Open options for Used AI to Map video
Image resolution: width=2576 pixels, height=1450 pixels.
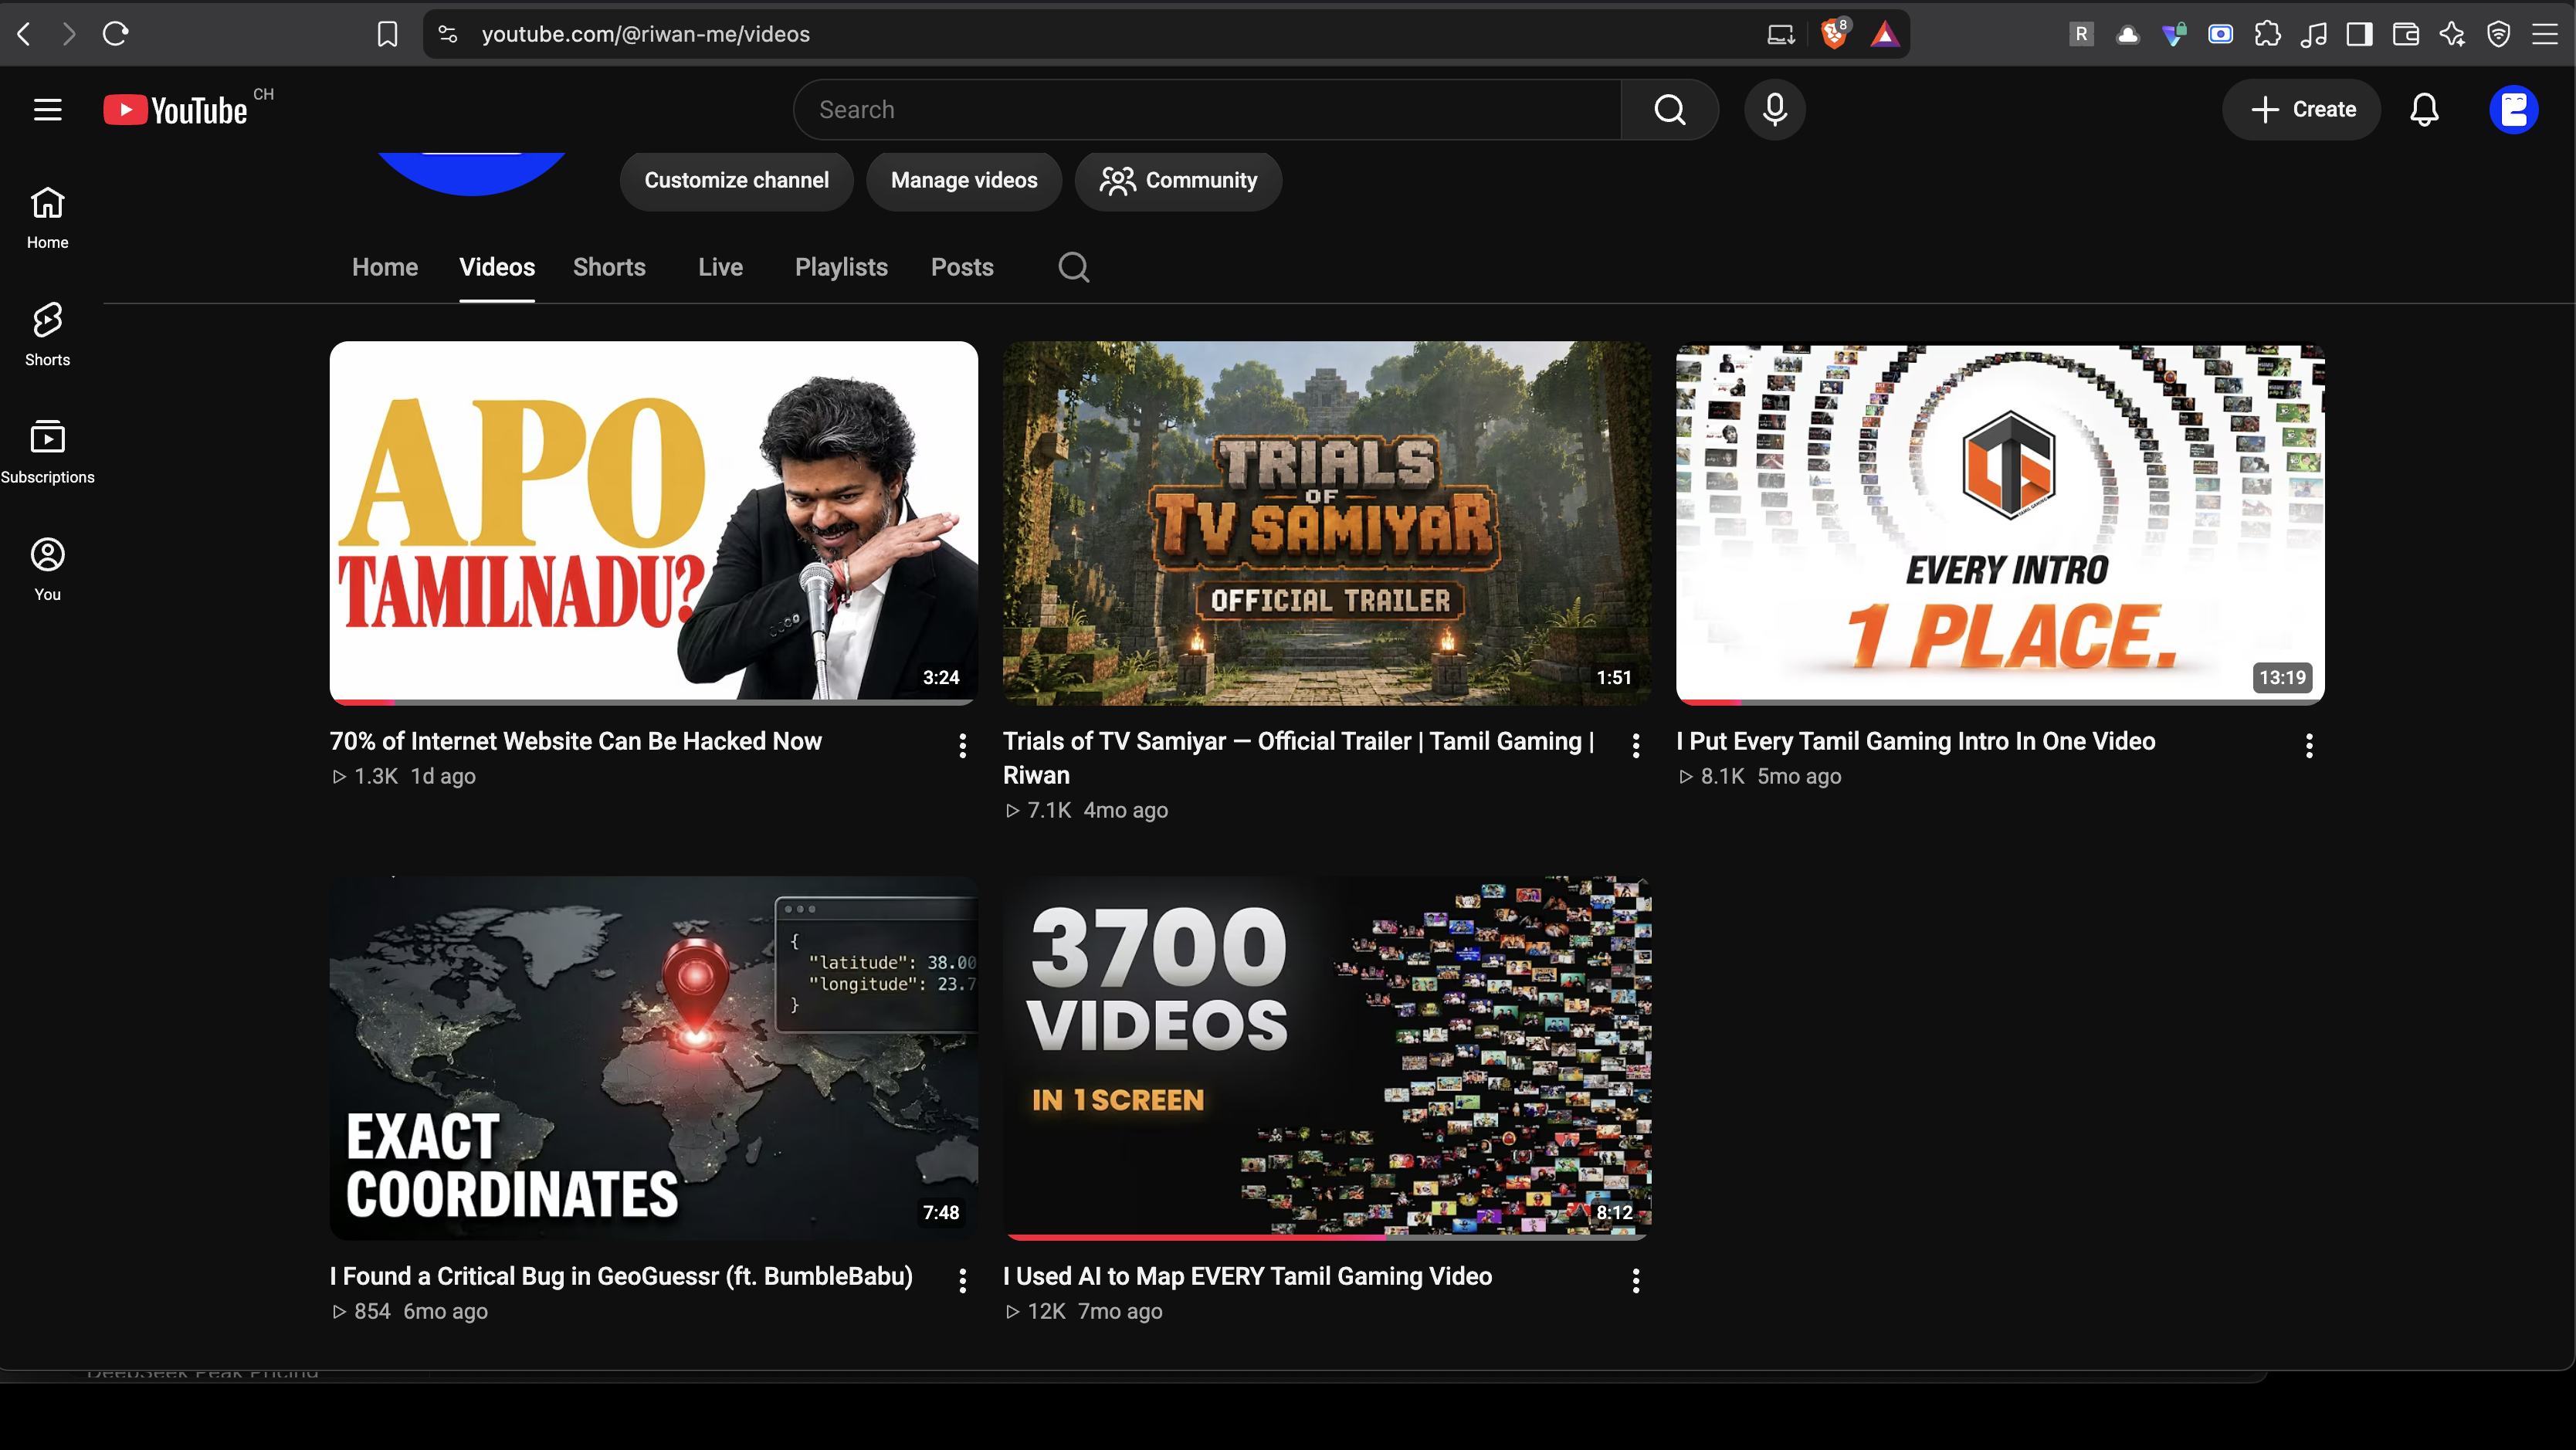(1636, 1280)
